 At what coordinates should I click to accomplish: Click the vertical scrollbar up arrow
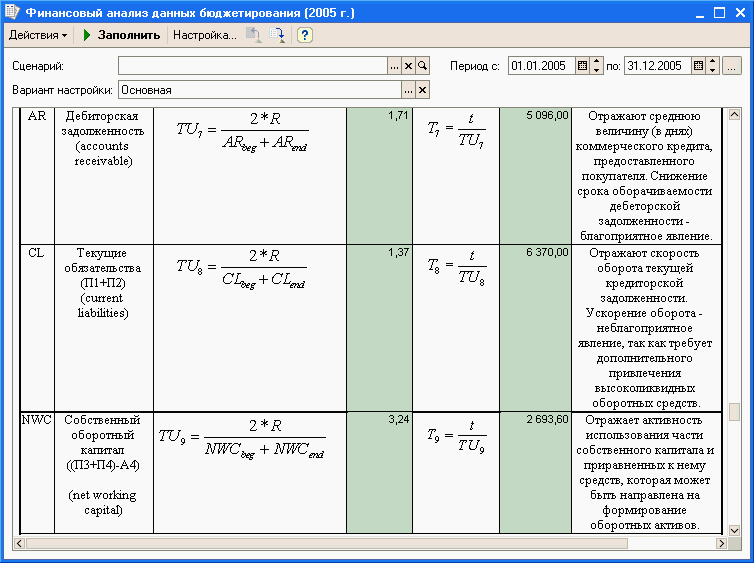pos(734,114)
